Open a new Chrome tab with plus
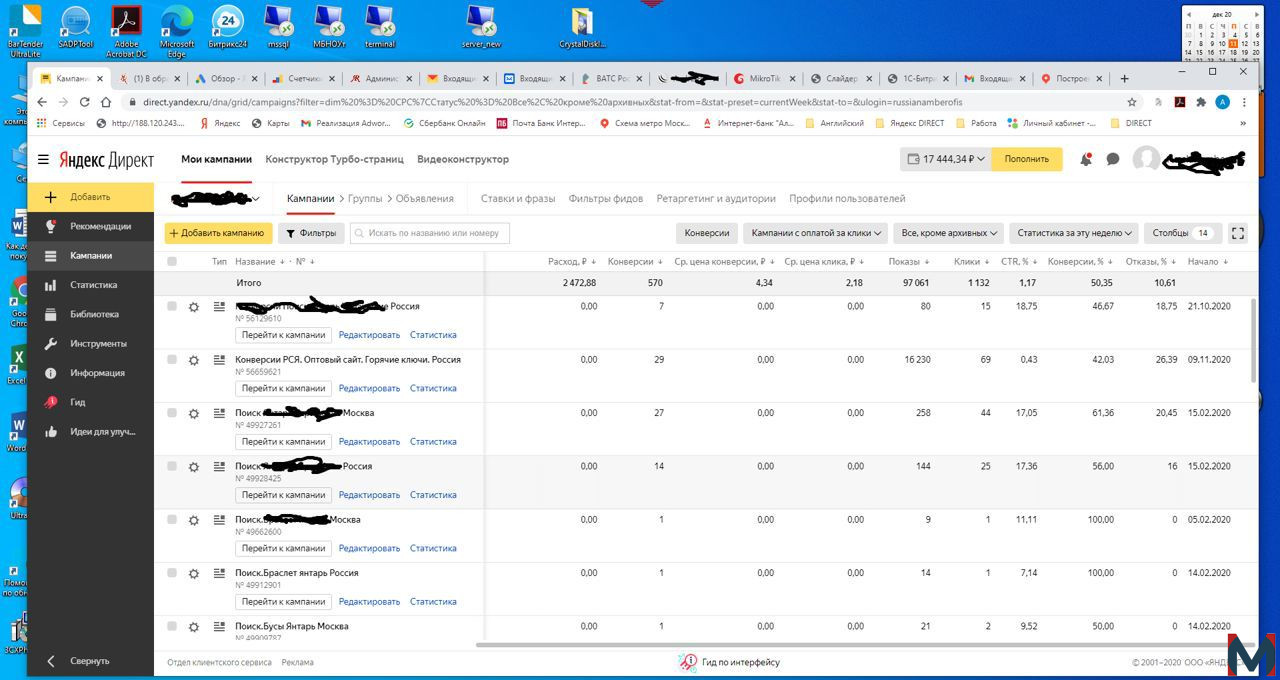 tap(1124, 78)
